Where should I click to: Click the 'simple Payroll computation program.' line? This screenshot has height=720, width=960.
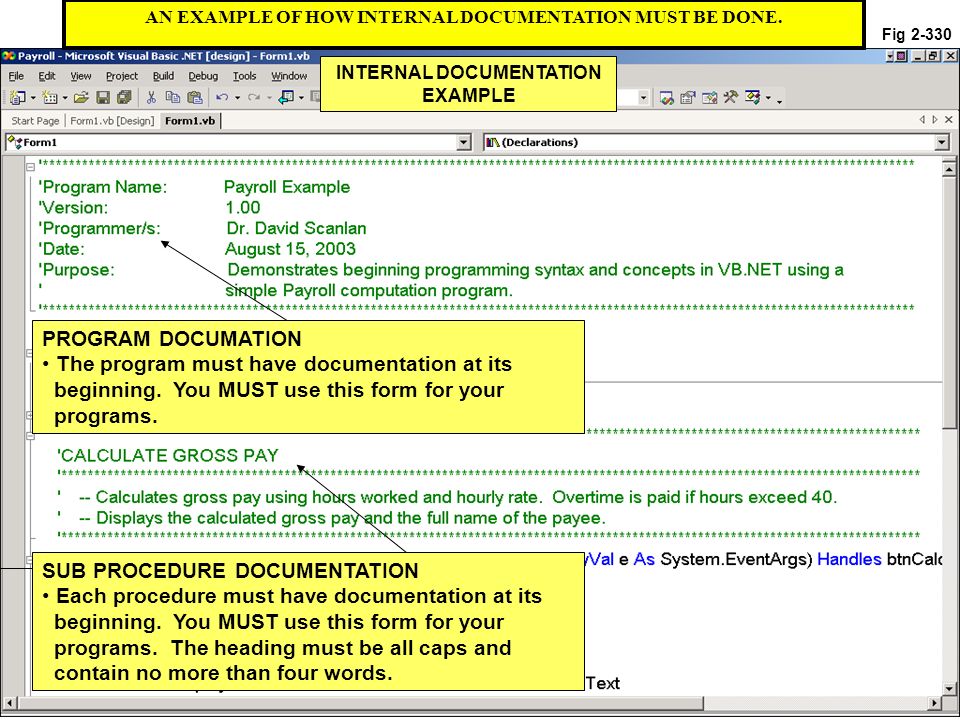[369, 290]
